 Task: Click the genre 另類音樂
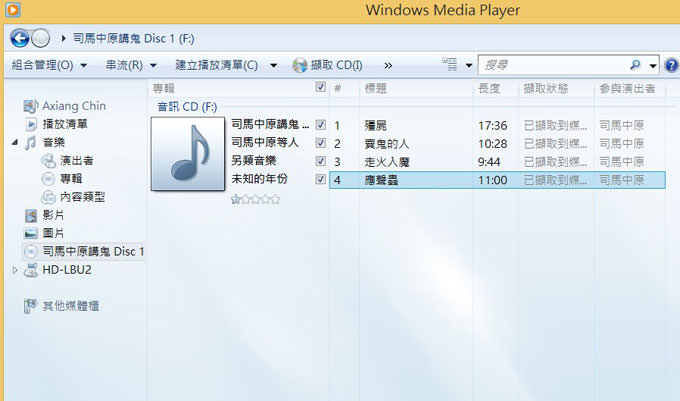(x=254, y=160)
